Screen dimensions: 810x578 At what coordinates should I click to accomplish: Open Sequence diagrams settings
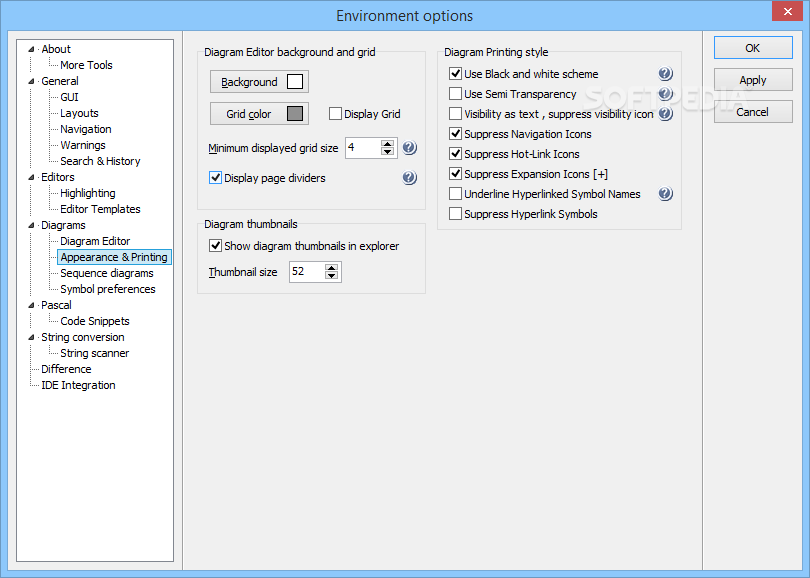(x=107, y=273)
